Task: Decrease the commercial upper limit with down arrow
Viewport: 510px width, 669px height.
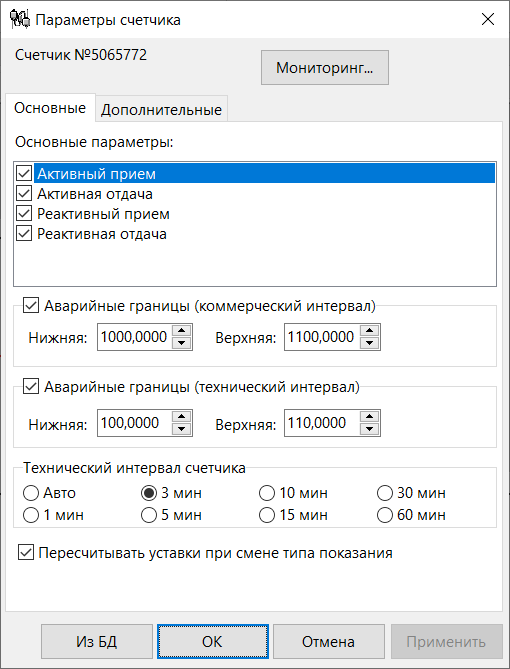Action: (x=370, y=343)
